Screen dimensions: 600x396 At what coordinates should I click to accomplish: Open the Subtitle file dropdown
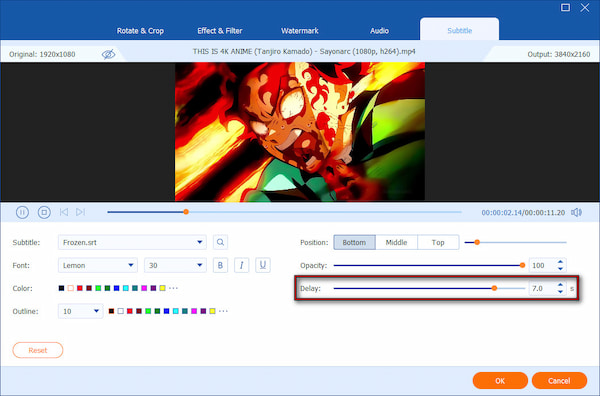coord(132,242)
